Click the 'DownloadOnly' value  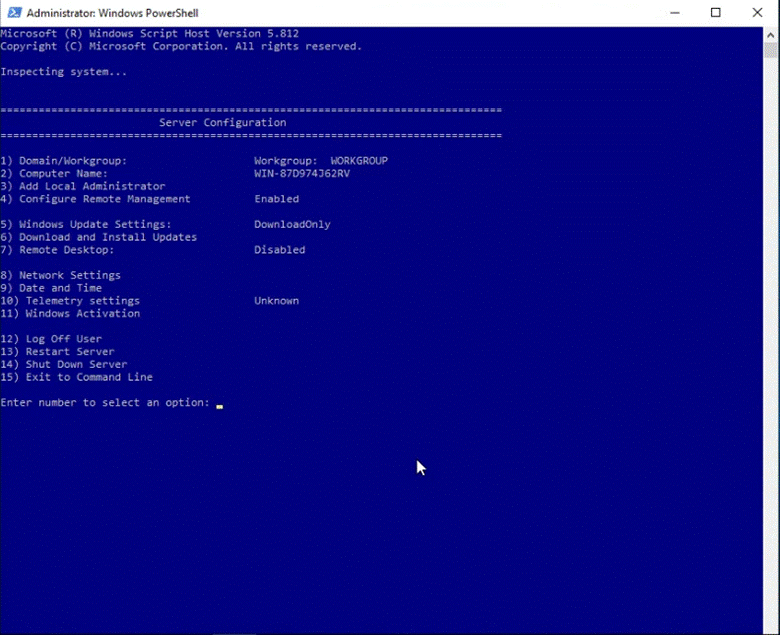tap(292, 224)
